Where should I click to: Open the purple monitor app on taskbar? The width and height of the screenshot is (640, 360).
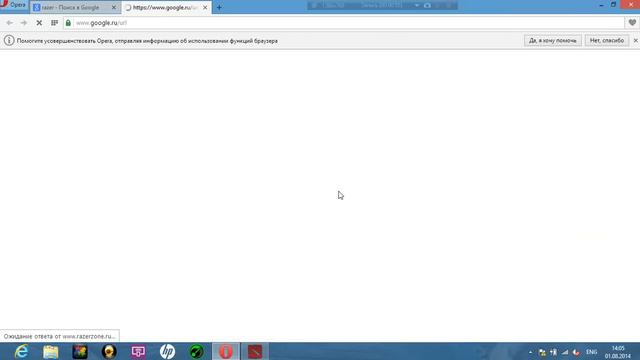(138, 351)
